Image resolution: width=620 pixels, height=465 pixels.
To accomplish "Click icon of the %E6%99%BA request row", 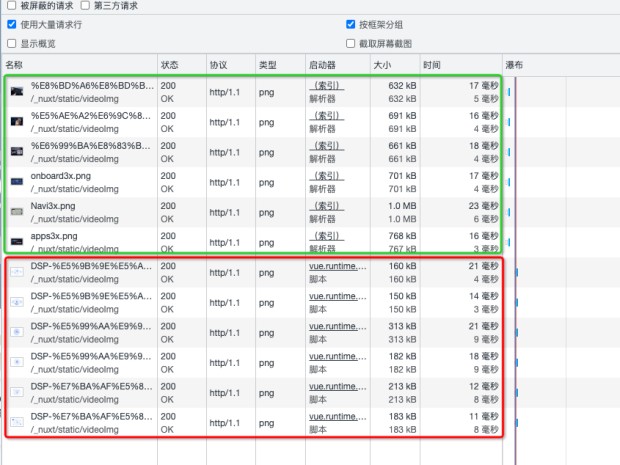I will (x=17, y=151).
